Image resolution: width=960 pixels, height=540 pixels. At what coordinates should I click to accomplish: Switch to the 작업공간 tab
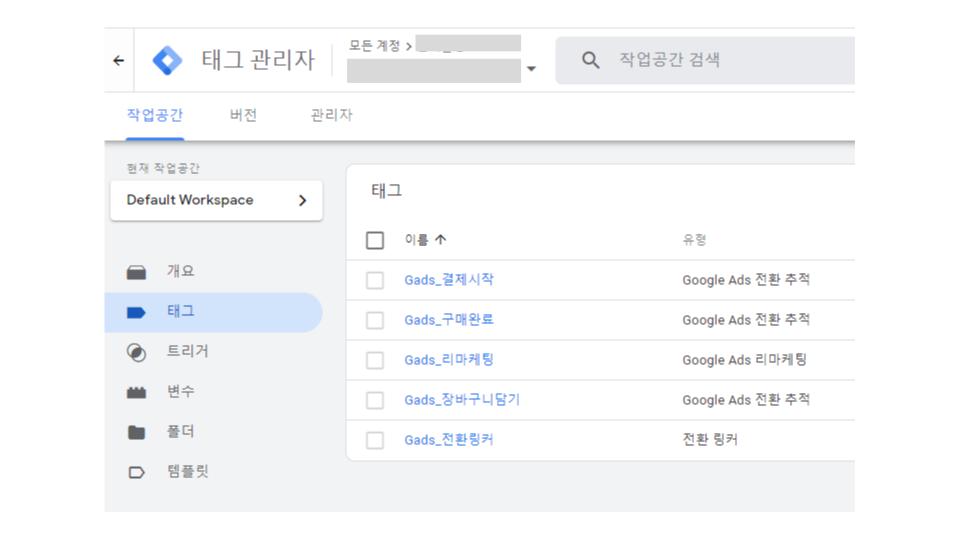[x=155, y=115]
